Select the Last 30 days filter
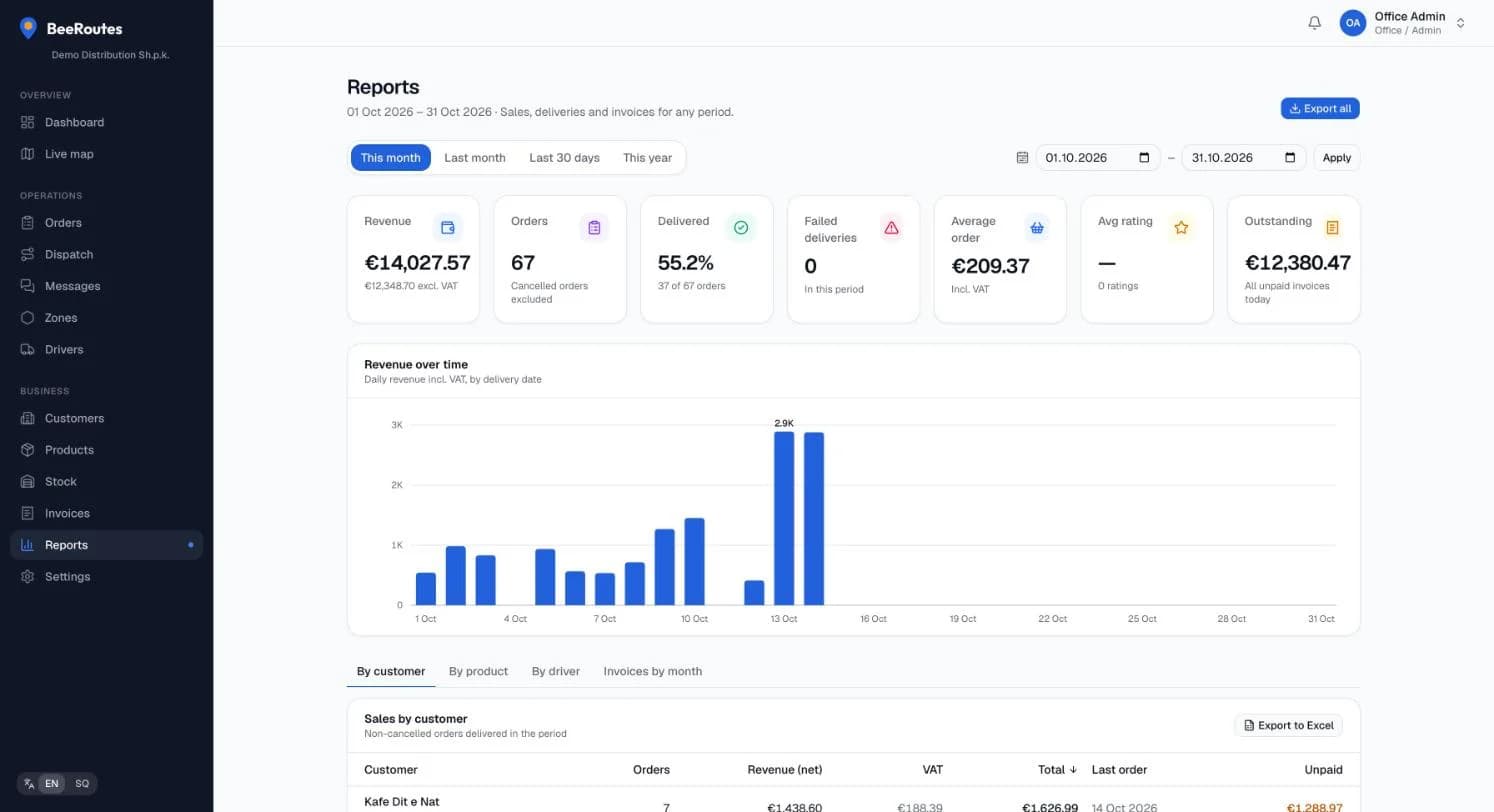 pyautogui.click(x=564, y=158)
